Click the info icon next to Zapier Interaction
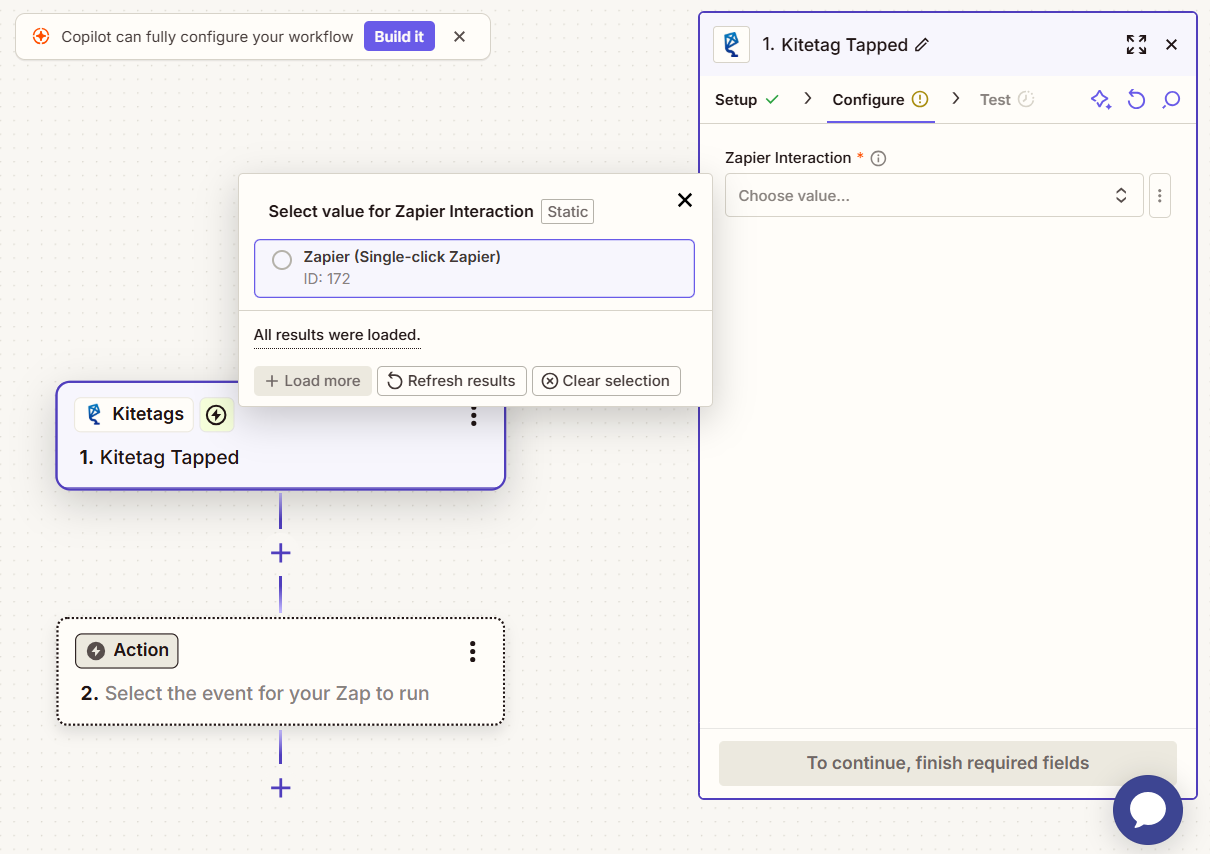This screenshot has width=1210, height=854. (x=878, y=158)
